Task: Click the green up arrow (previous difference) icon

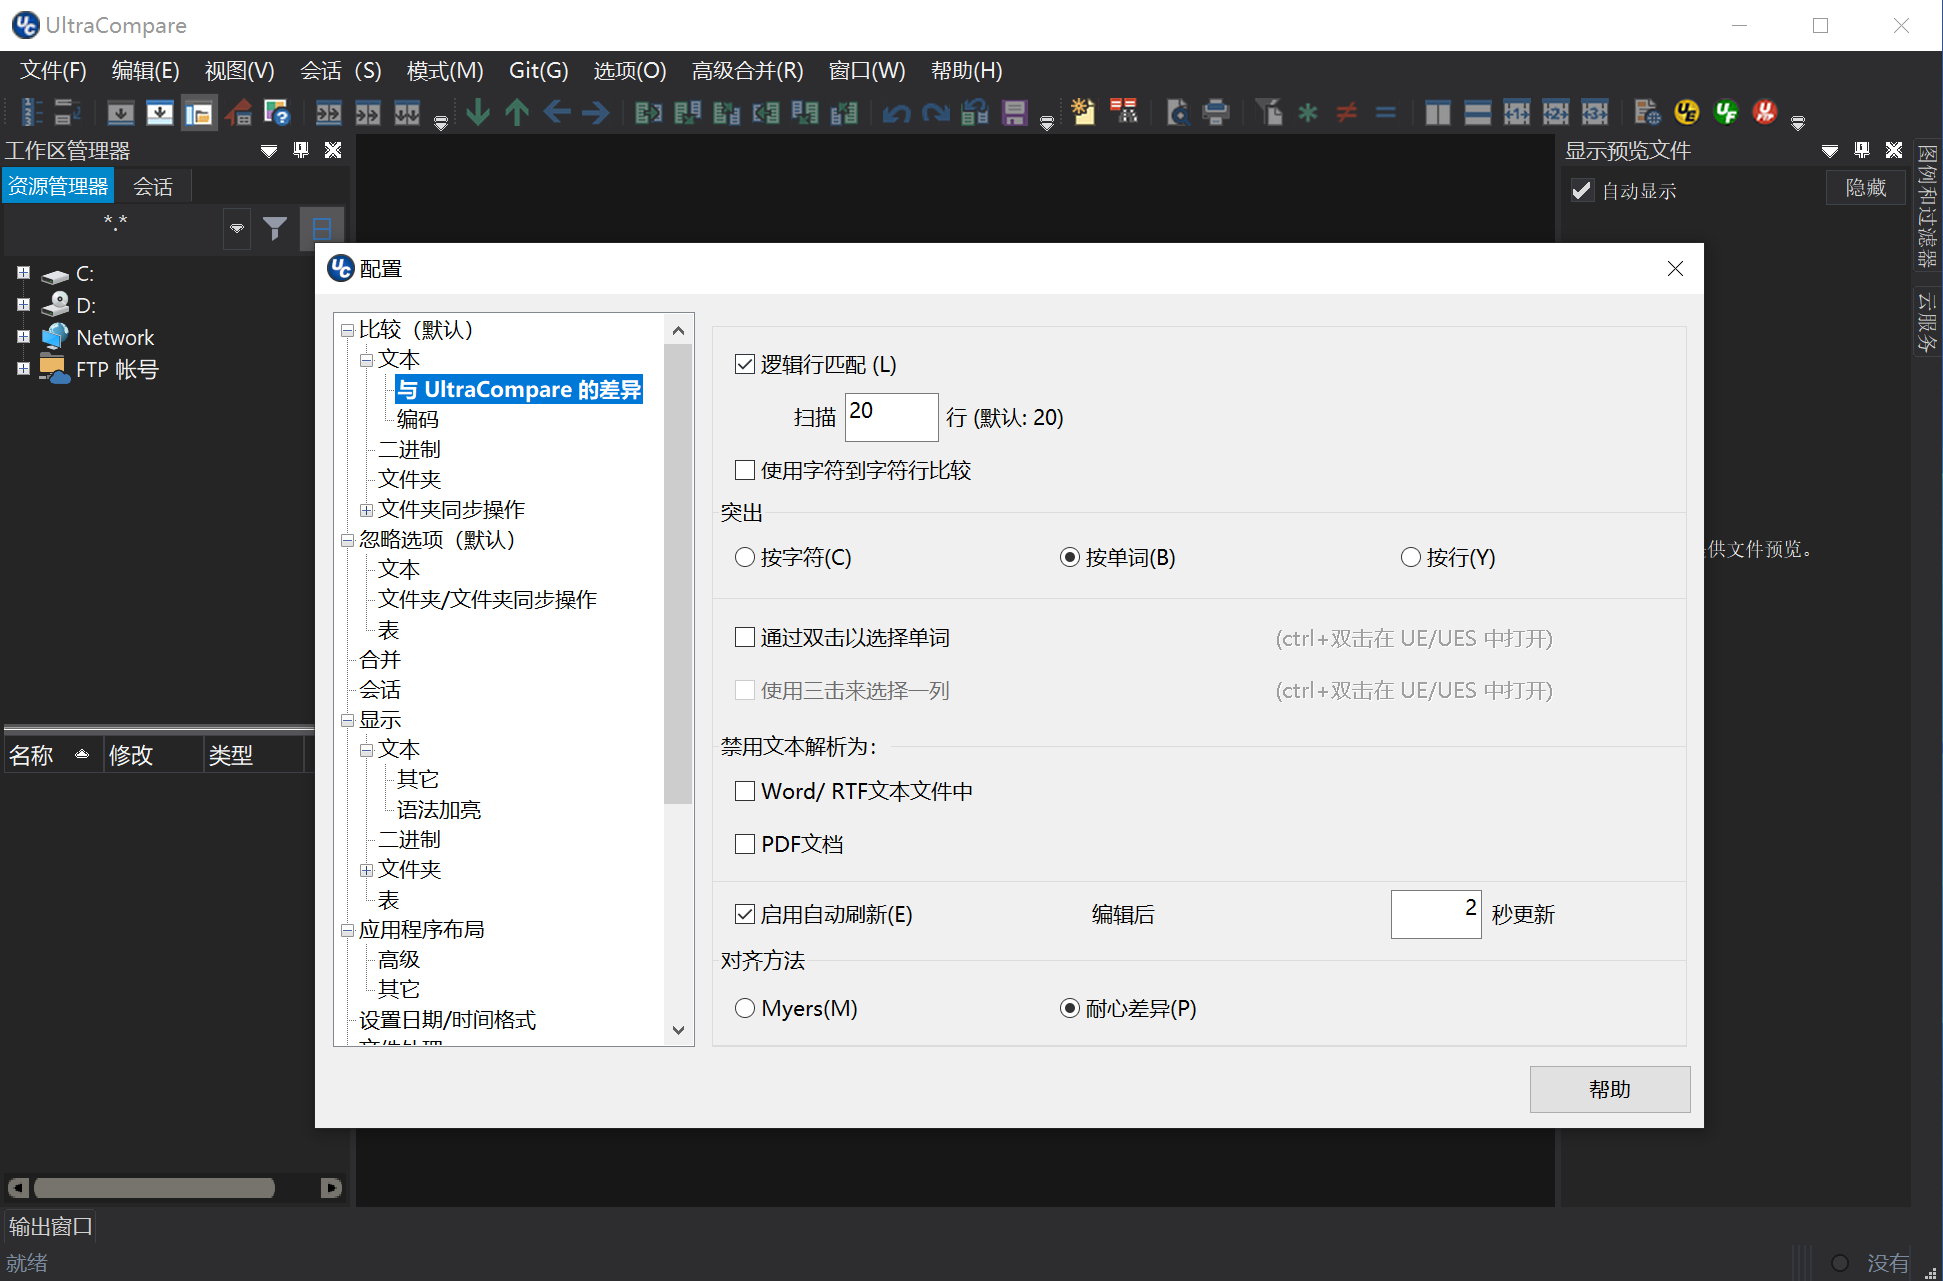Action: point(517,112)
